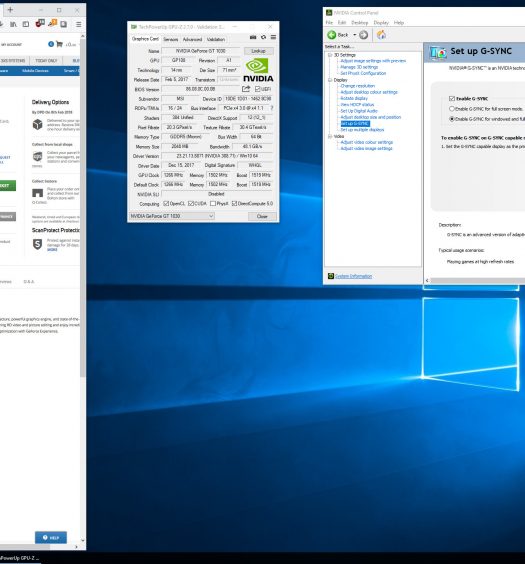Click the BIOS share/export icon in GPU-Z
The image size is (525, 564).
click(x=246, y=89)
